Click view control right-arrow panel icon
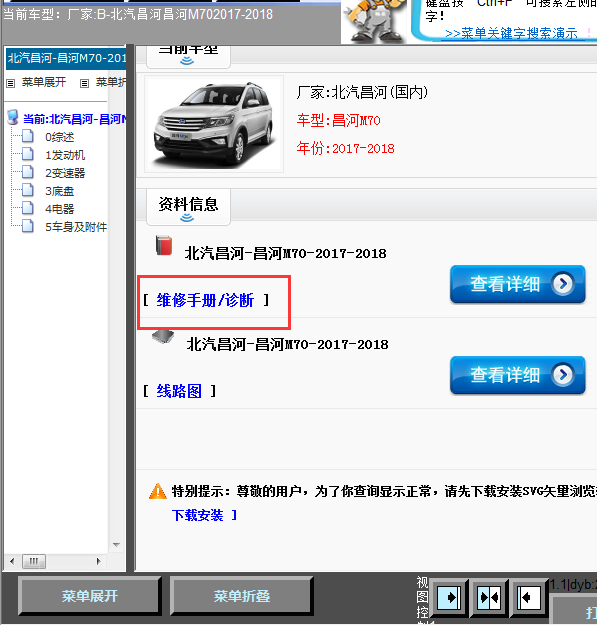The width and height of the screenshot is (597, 625). pos(449,597)
